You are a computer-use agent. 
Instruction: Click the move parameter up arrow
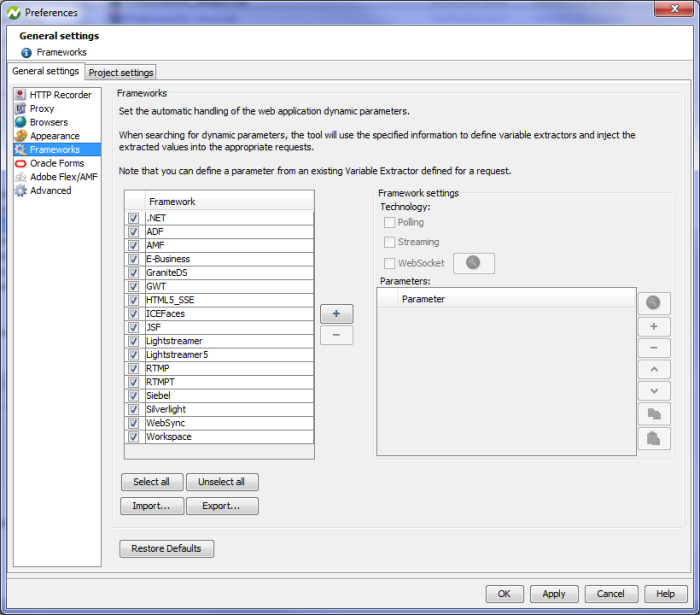654,370
